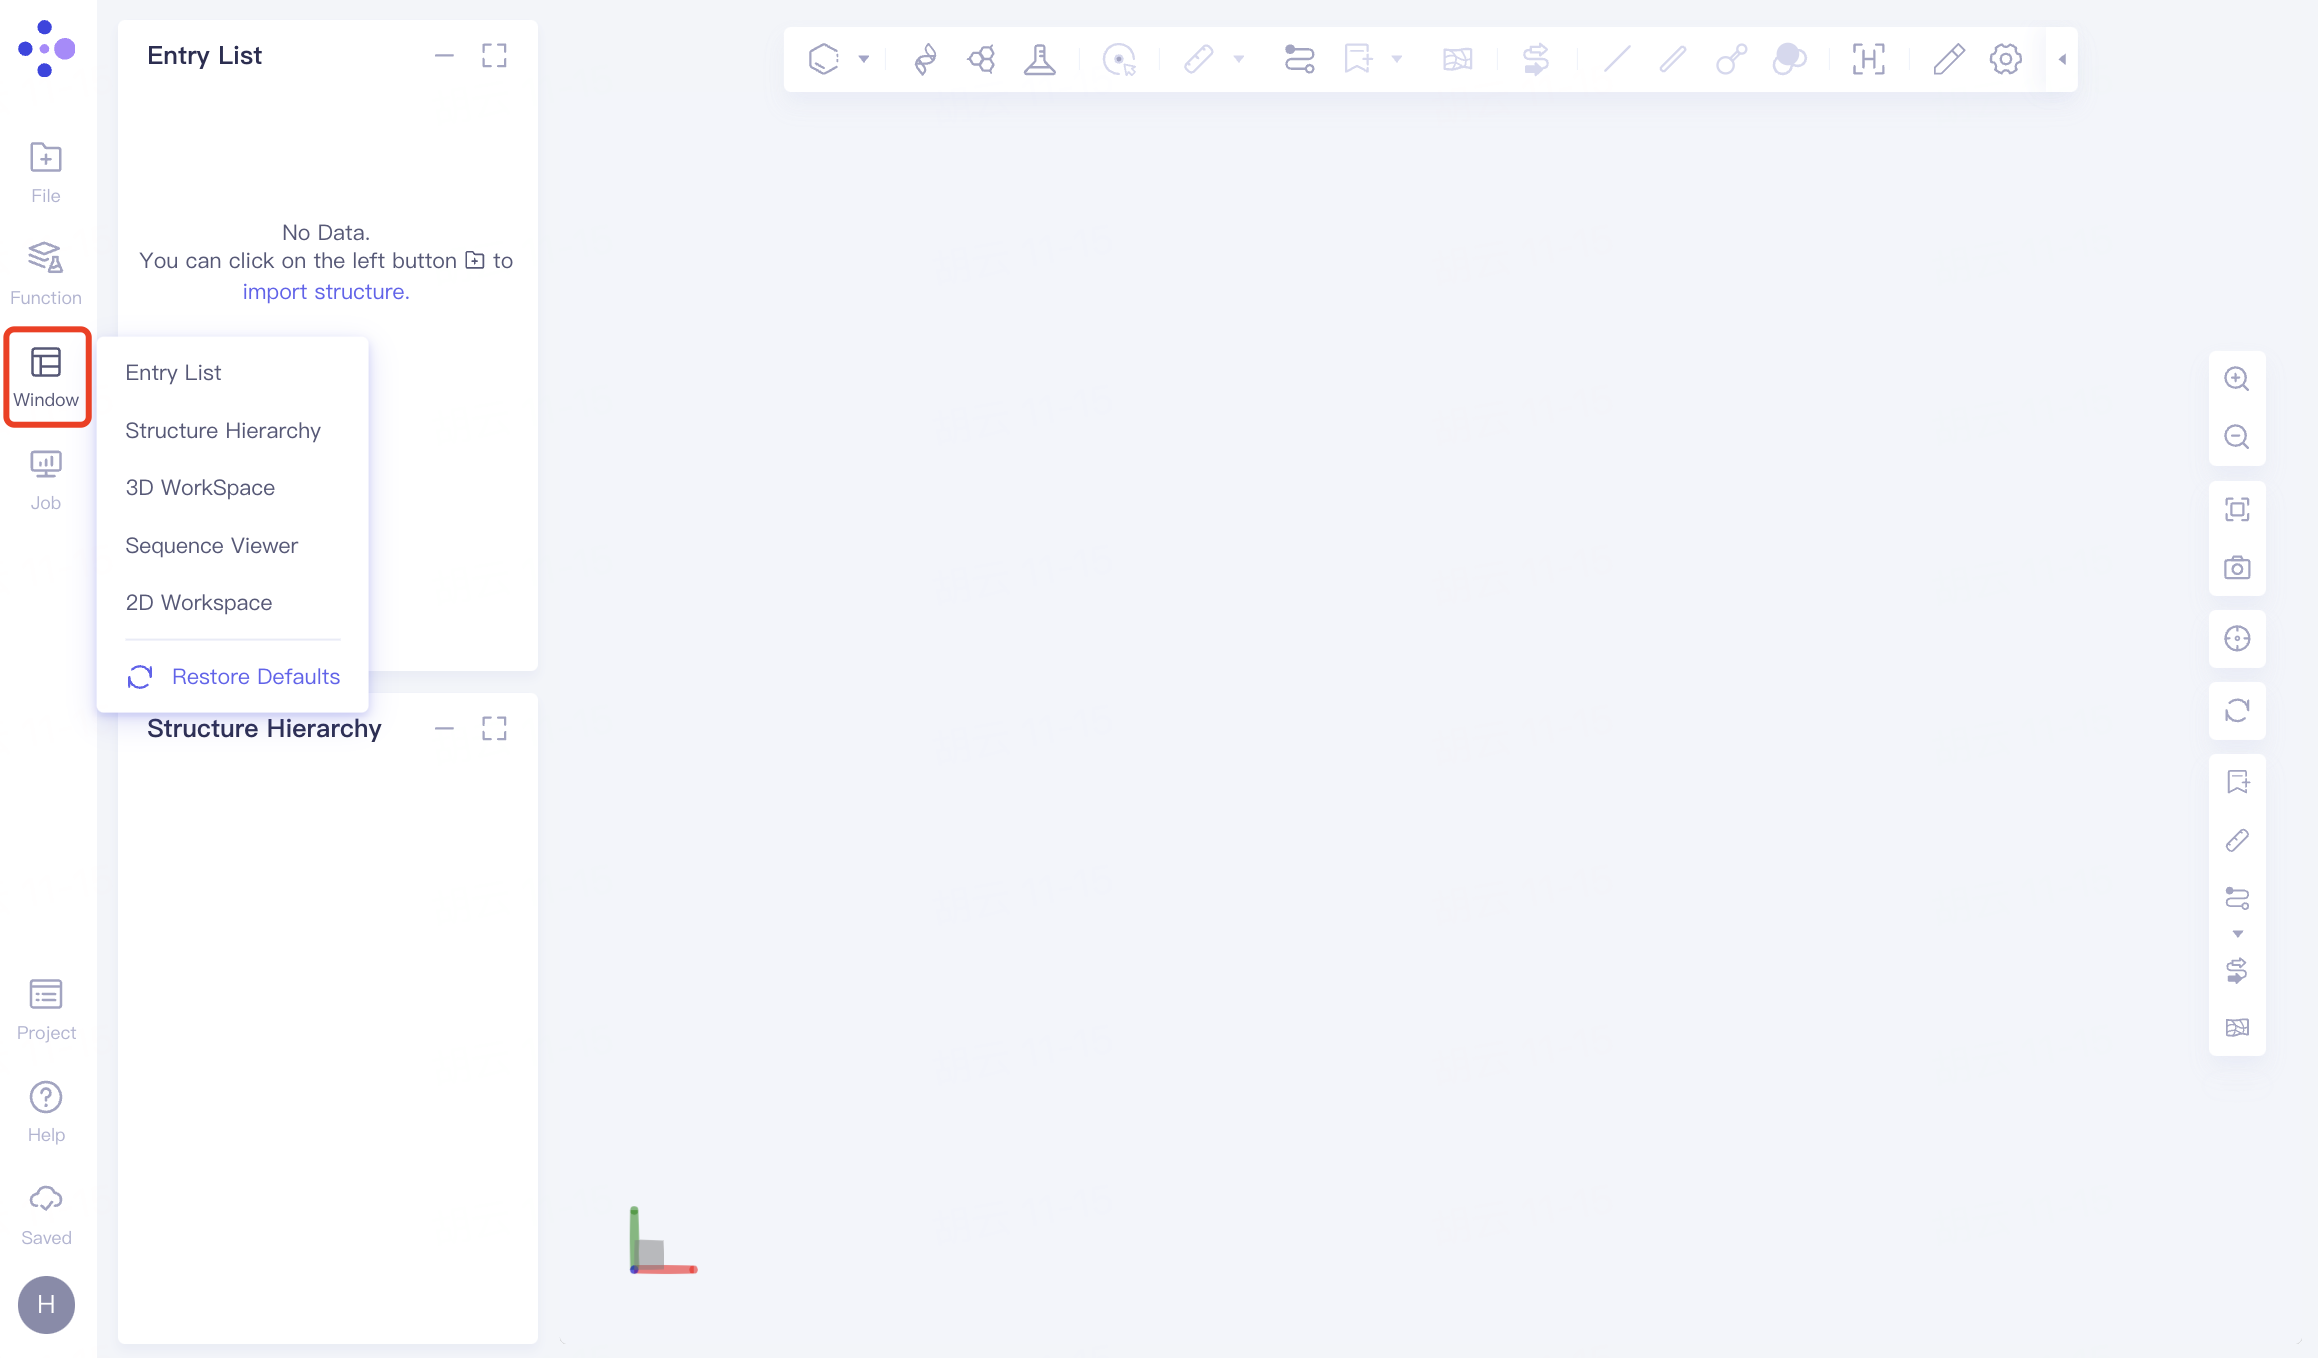Viewport: 2318px width, 1358px height.
Task: Select Sequence Viewer from the Window menu
Action: pos(211,545)
